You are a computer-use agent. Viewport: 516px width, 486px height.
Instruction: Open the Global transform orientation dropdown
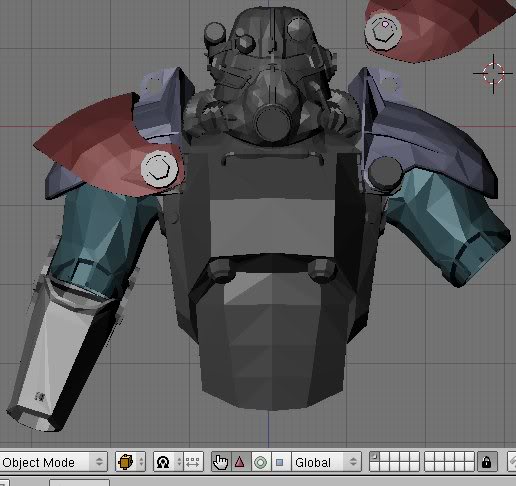[x=326, y=462]
